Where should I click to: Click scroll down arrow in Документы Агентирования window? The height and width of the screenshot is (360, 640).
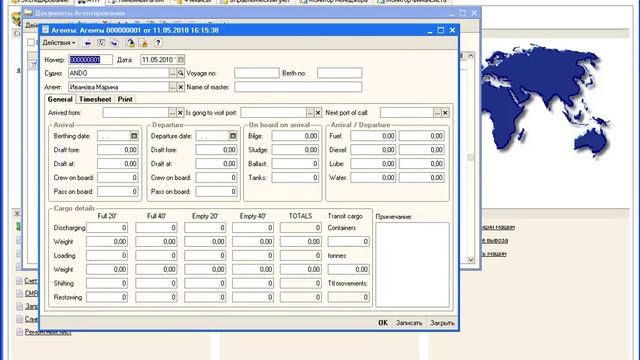point(471,260)
